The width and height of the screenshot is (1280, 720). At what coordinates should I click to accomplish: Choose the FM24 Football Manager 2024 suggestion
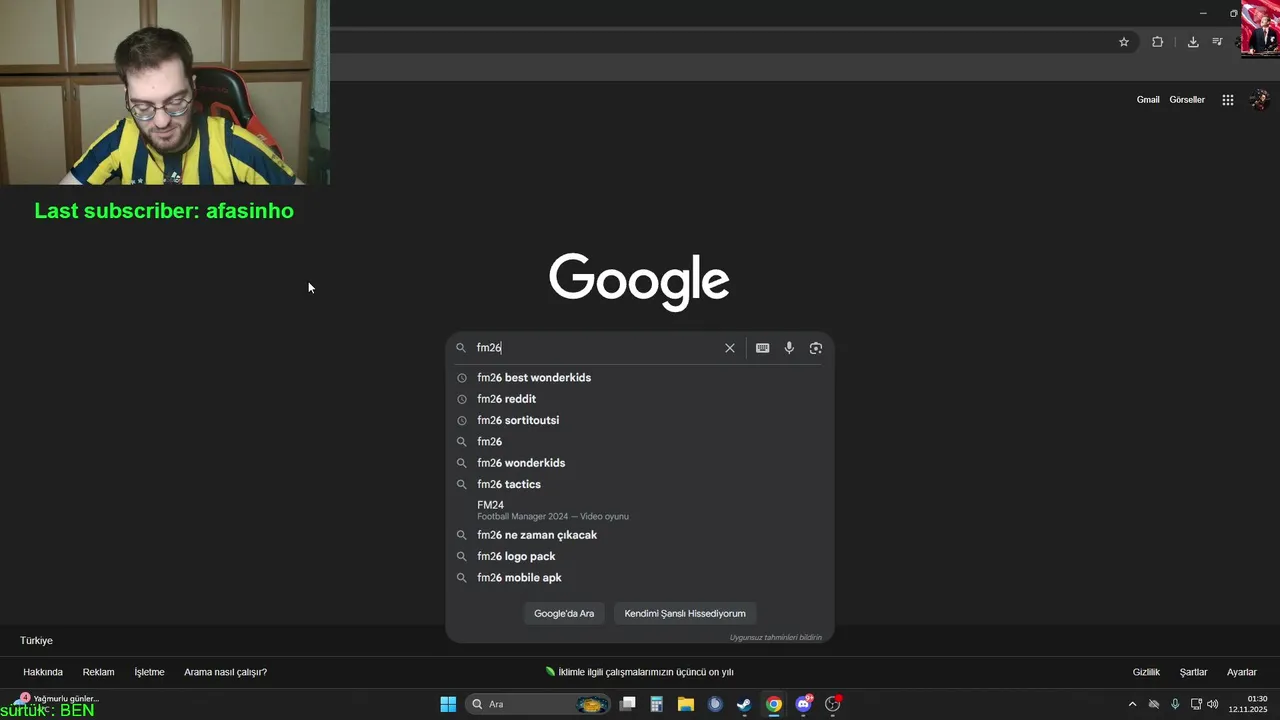[x=640, y=510]
